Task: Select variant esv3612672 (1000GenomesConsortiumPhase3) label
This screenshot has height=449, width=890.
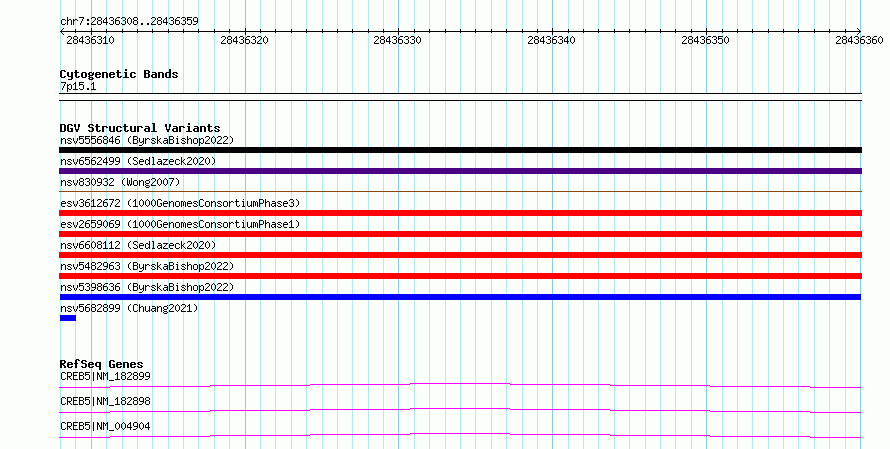Action: pos(180,203)
